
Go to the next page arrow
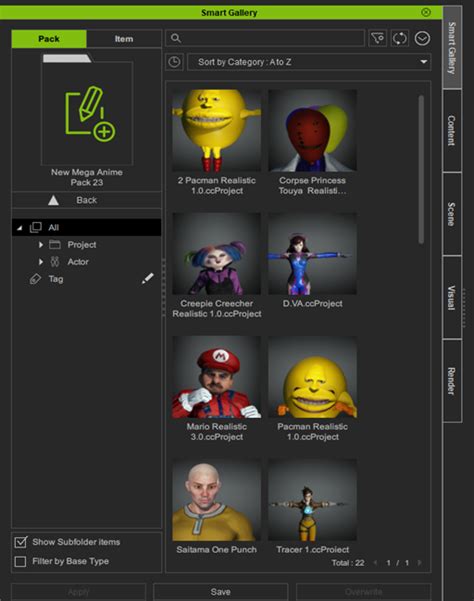[x=420, y=563]
